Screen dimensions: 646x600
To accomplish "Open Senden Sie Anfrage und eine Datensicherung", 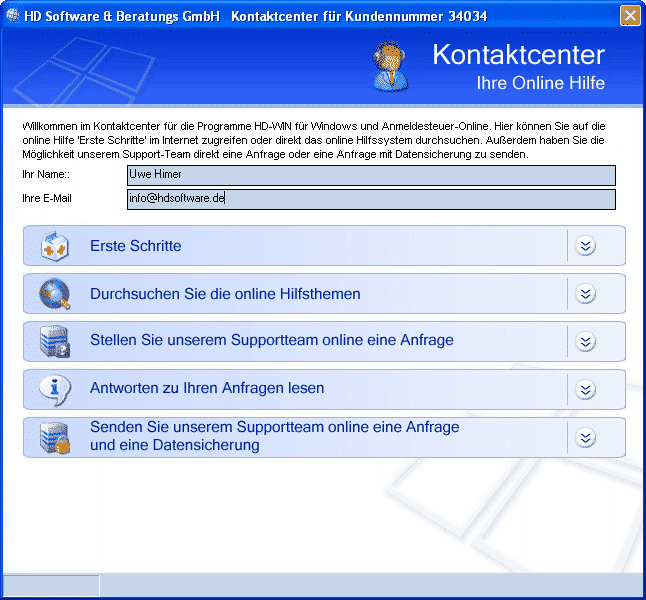I will pos(275,436).
